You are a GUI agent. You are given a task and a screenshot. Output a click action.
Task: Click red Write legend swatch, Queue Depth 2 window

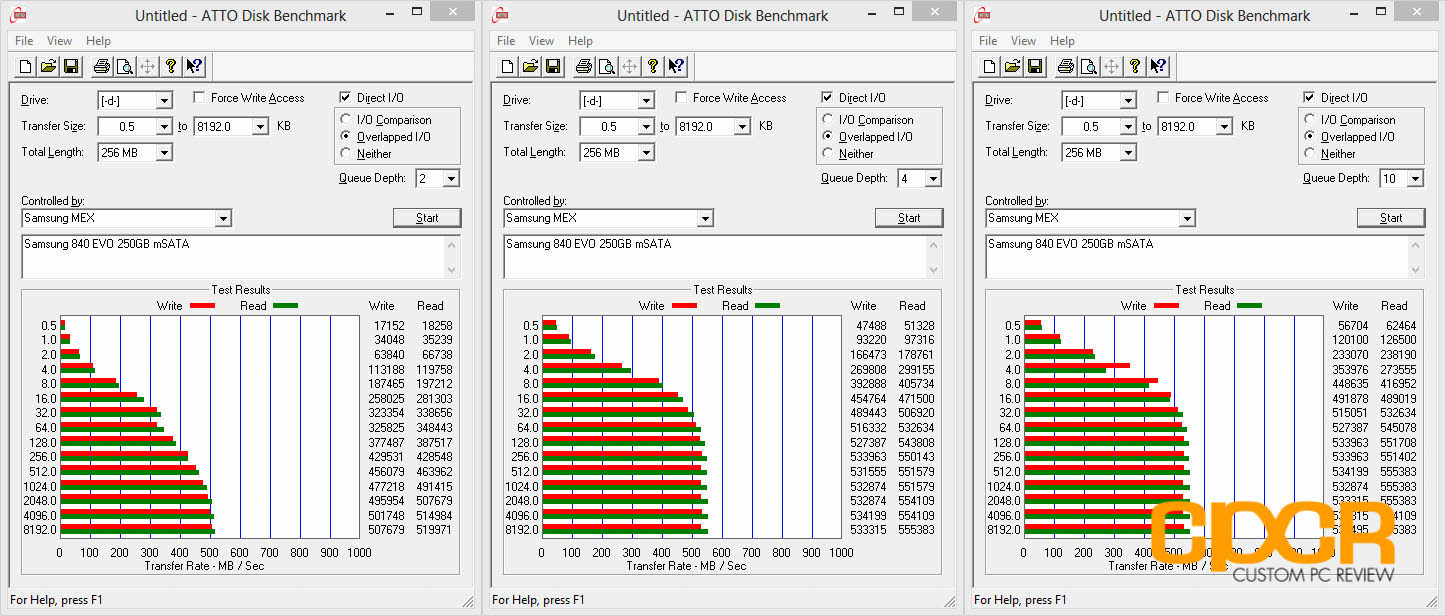201,306
